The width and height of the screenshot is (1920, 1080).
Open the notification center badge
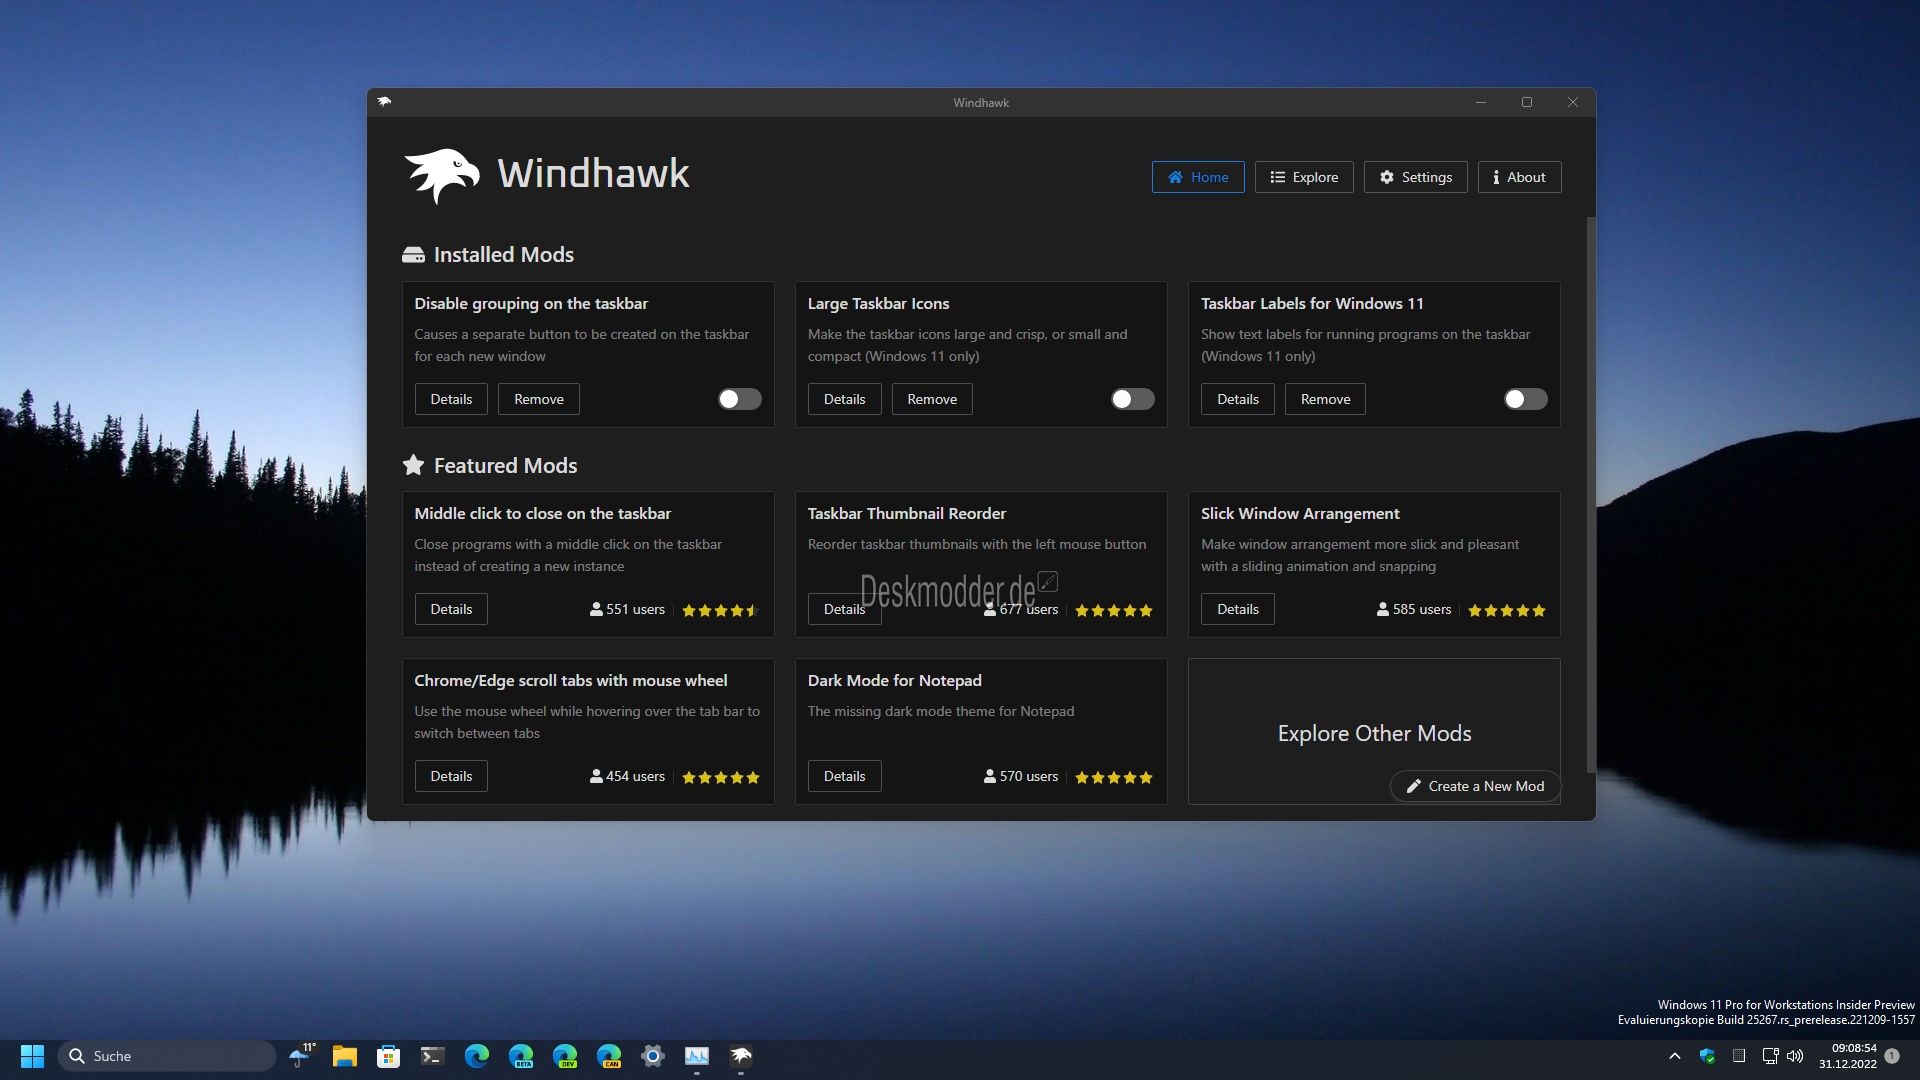pos(1892,1056)
